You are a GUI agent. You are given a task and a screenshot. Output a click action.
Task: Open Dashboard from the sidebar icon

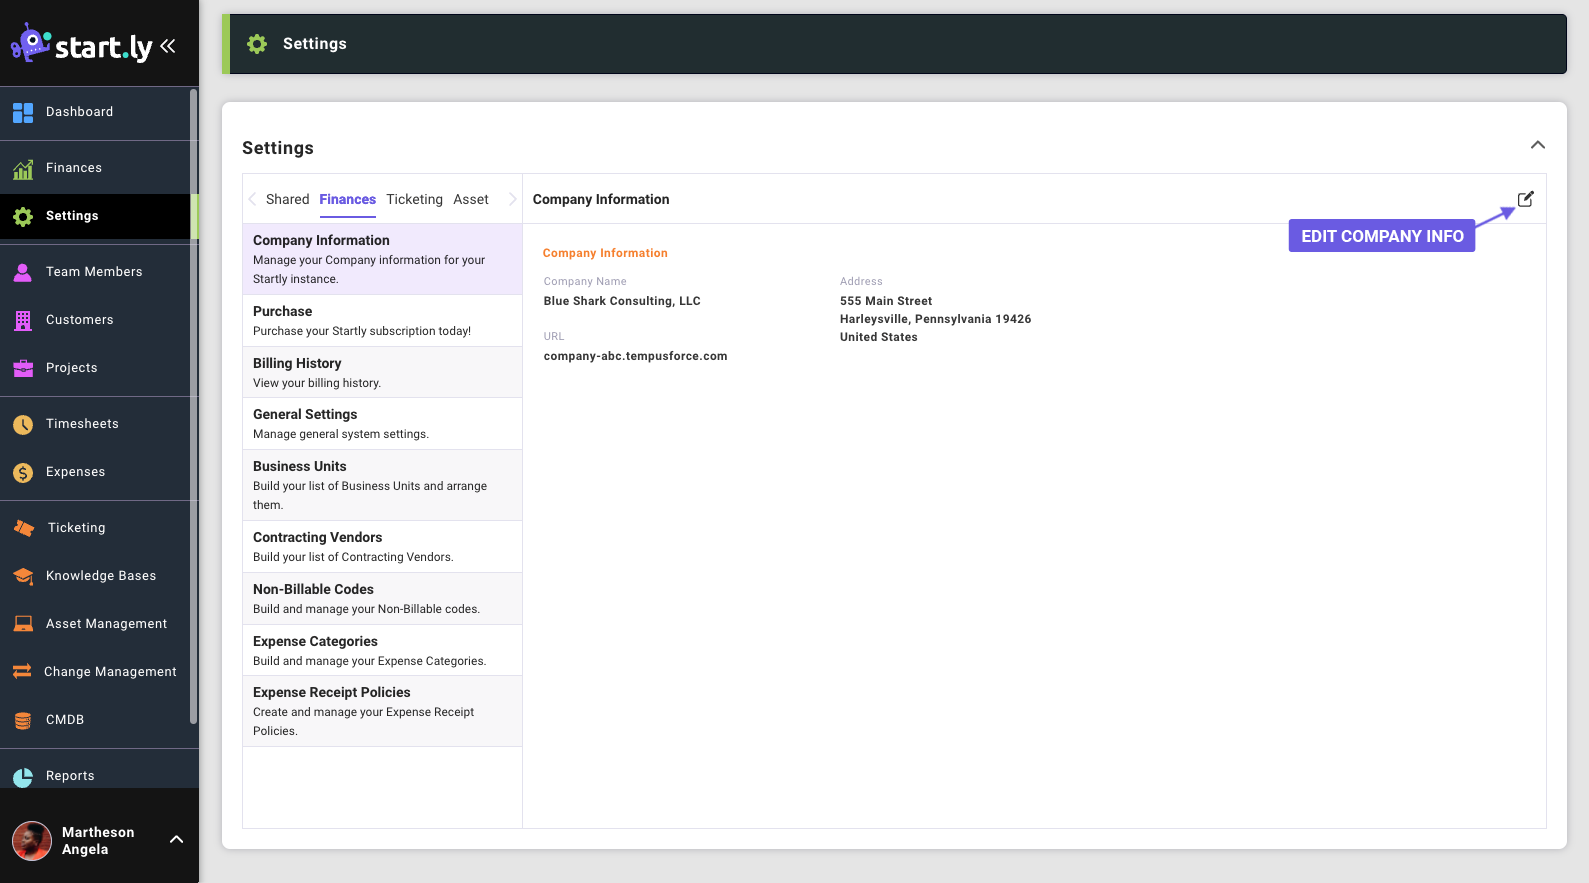(x=23, y=113)
